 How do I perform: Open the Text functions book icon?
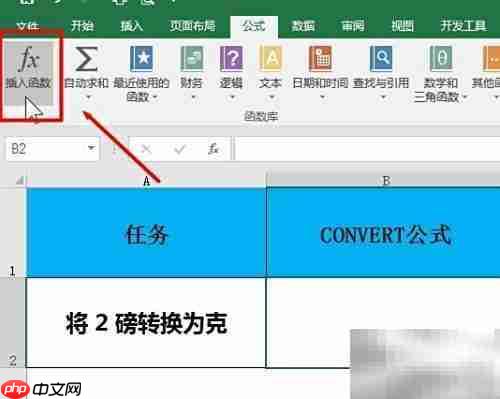pyautogui.click(x=271, y=59)
